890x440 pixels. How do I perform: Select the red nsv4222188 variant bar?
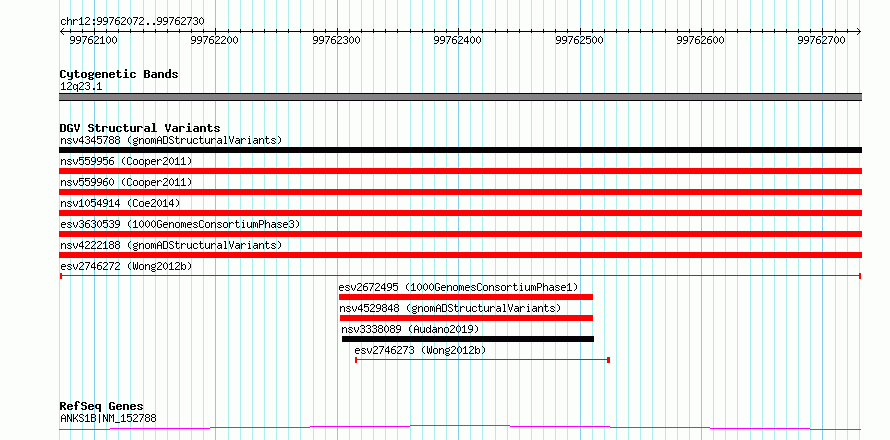[460, 255]
